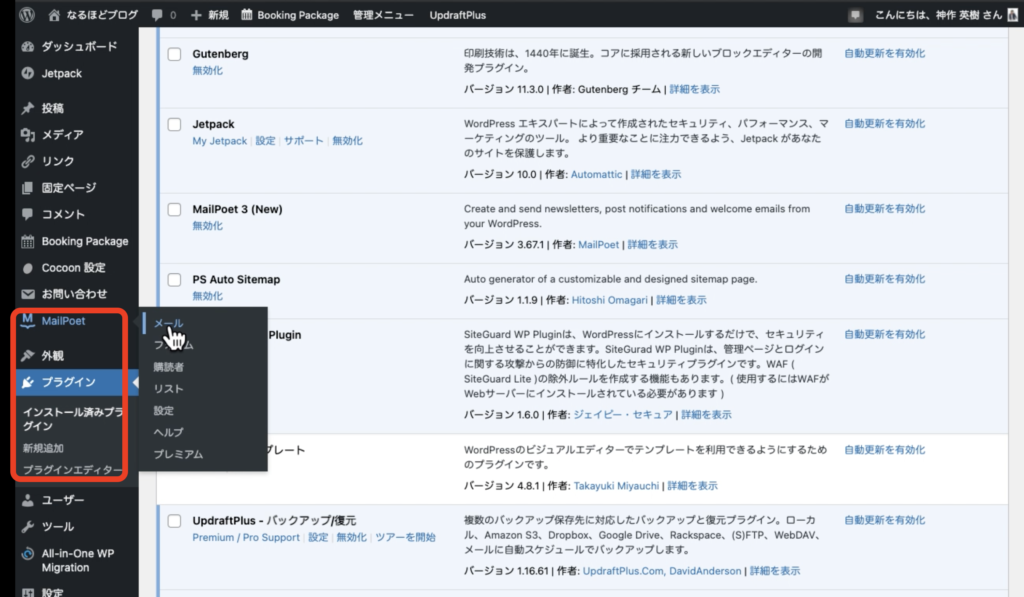
Task: Open author link Automattic
Action: pos(596,174)
